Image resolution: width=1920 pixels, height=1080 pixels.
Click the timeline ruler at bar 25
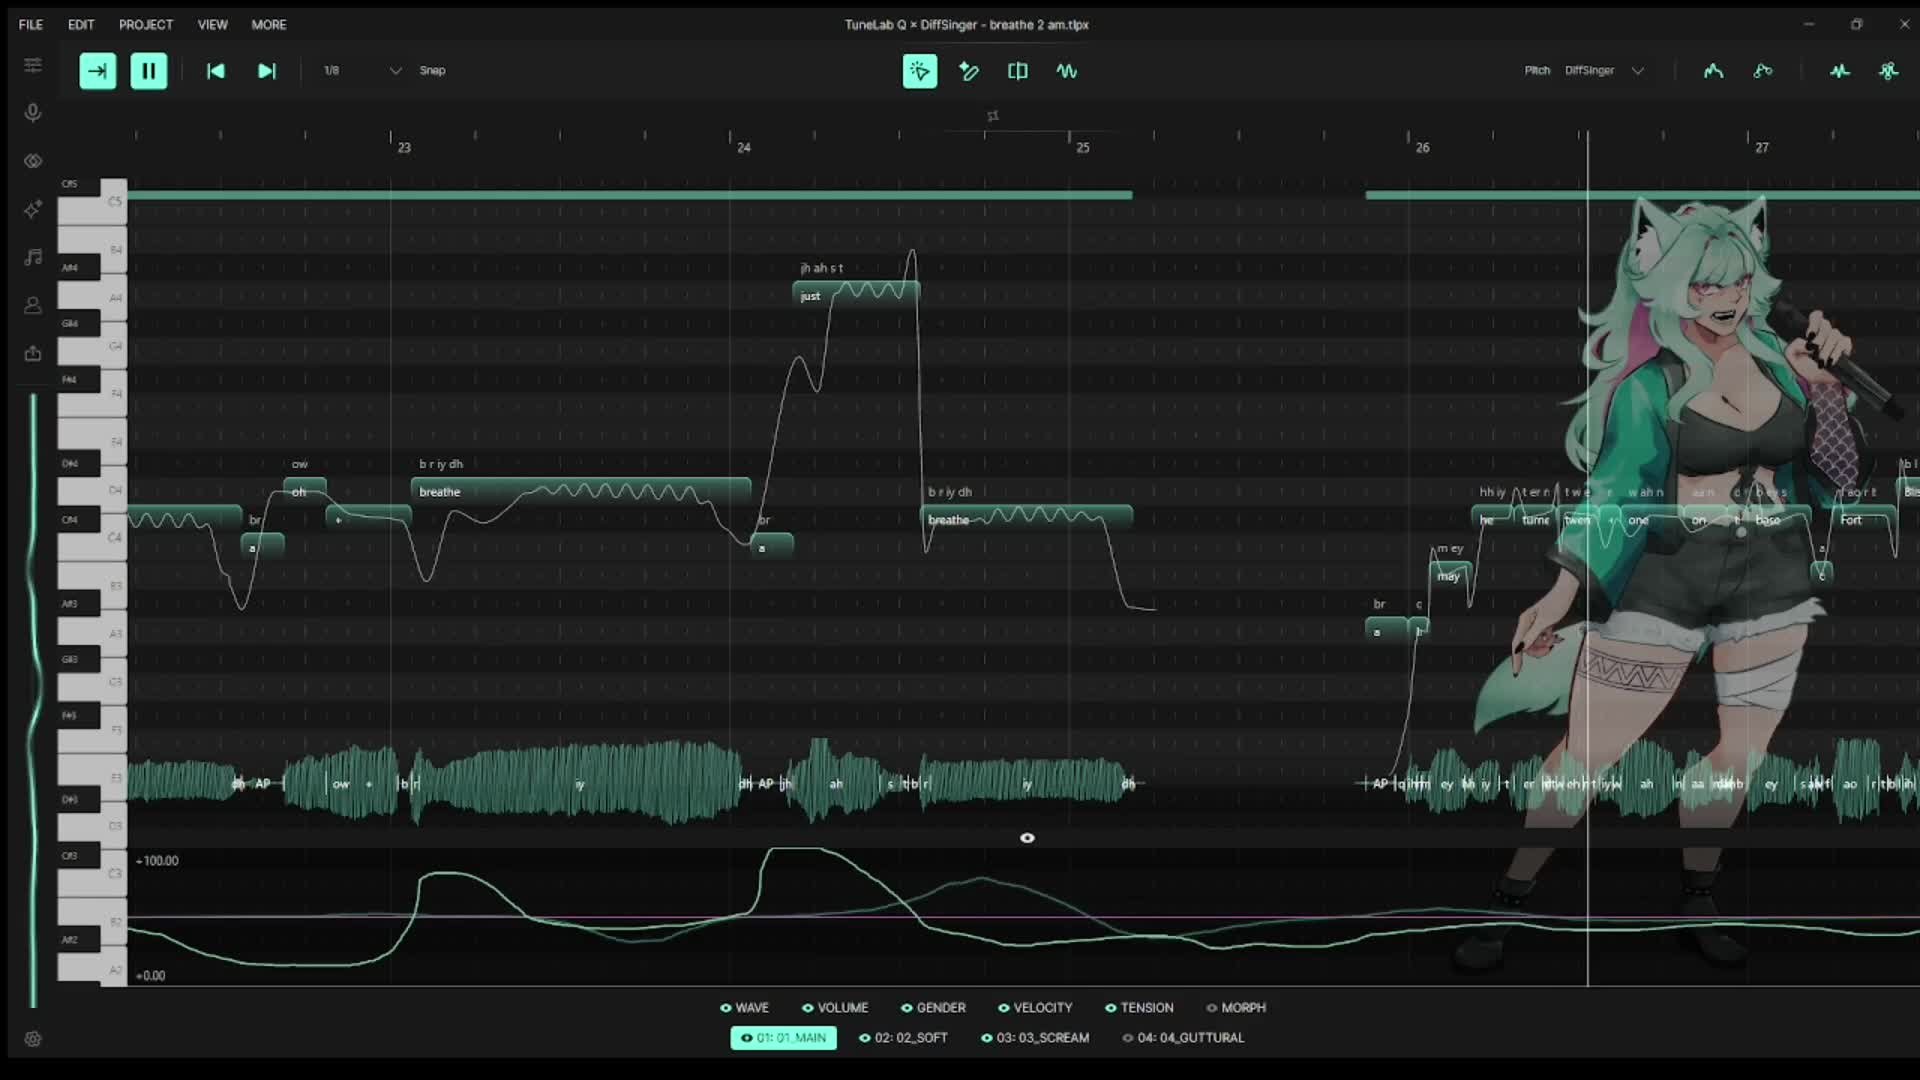1083,147
